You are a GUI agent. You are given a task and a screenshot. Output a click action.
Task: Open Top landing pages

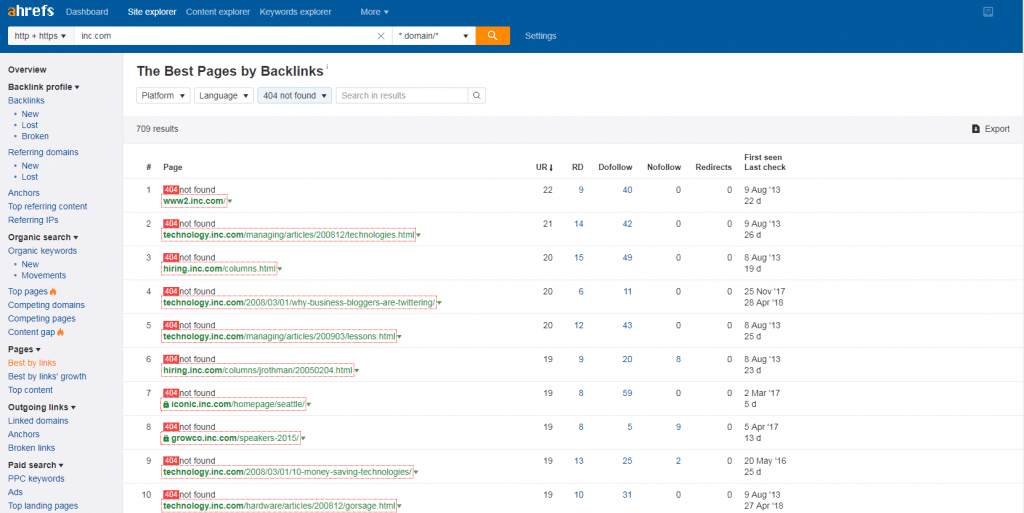click(43, 506)
